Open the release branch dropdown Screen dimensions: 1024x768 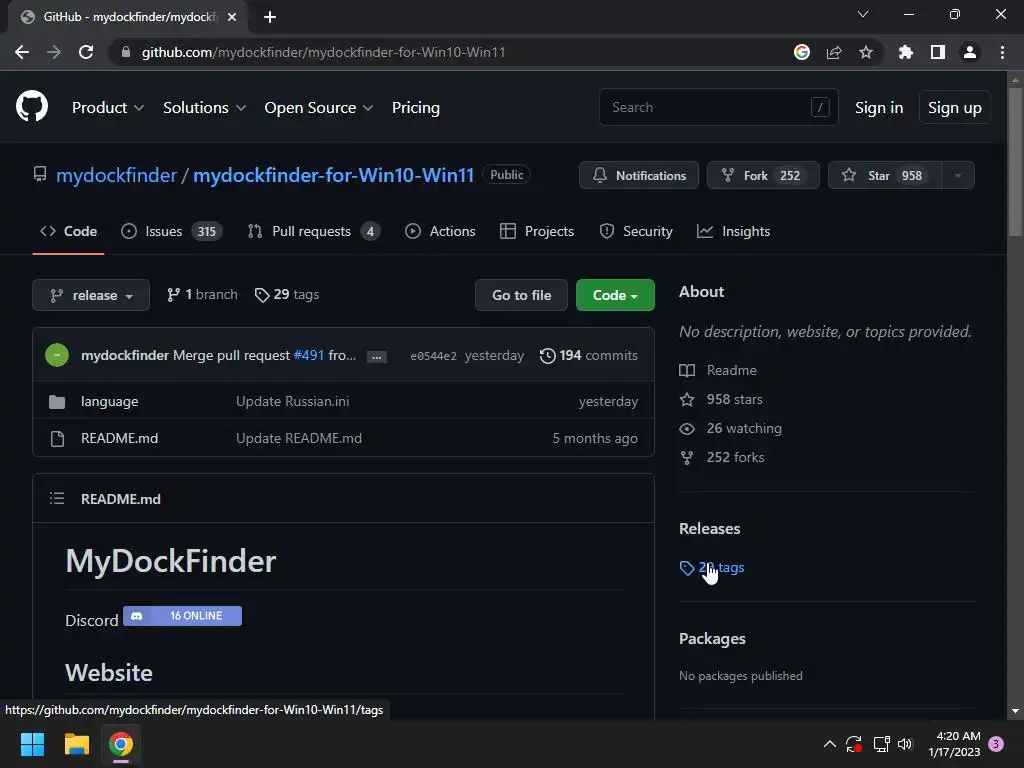(x=91, y=295)
